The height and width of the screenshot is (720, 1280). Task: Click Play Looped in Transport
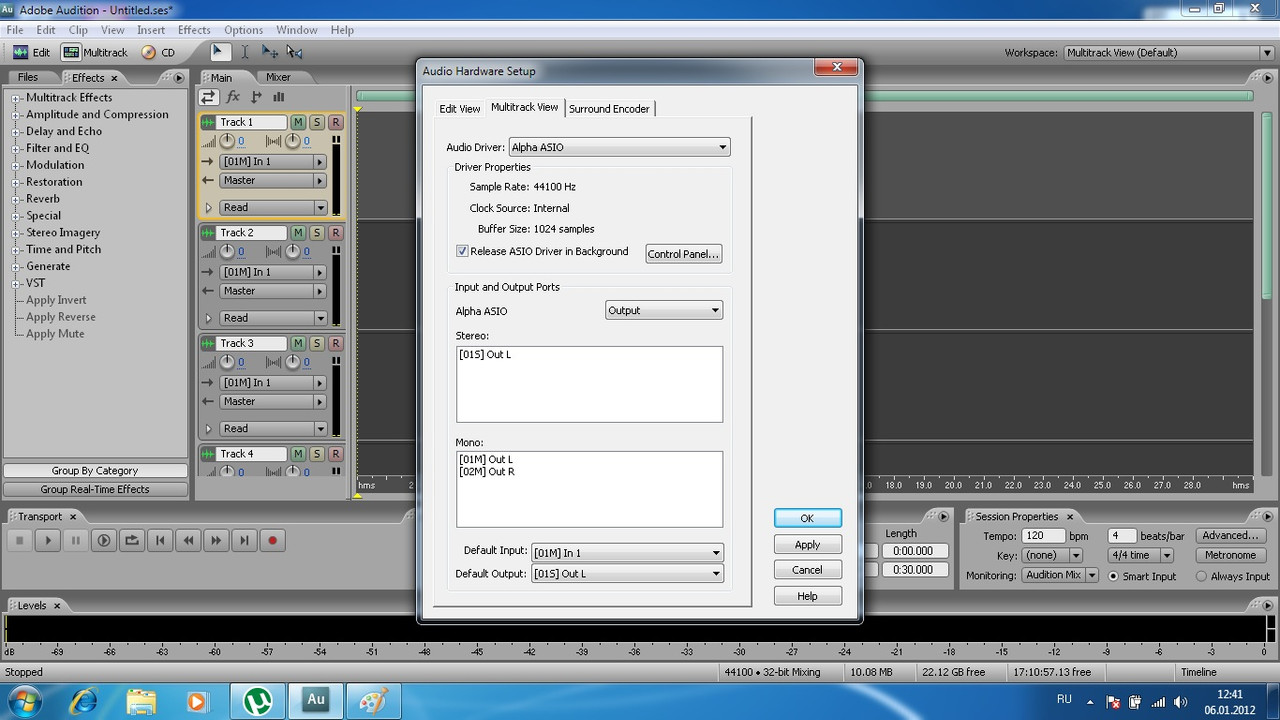[131, 540]
